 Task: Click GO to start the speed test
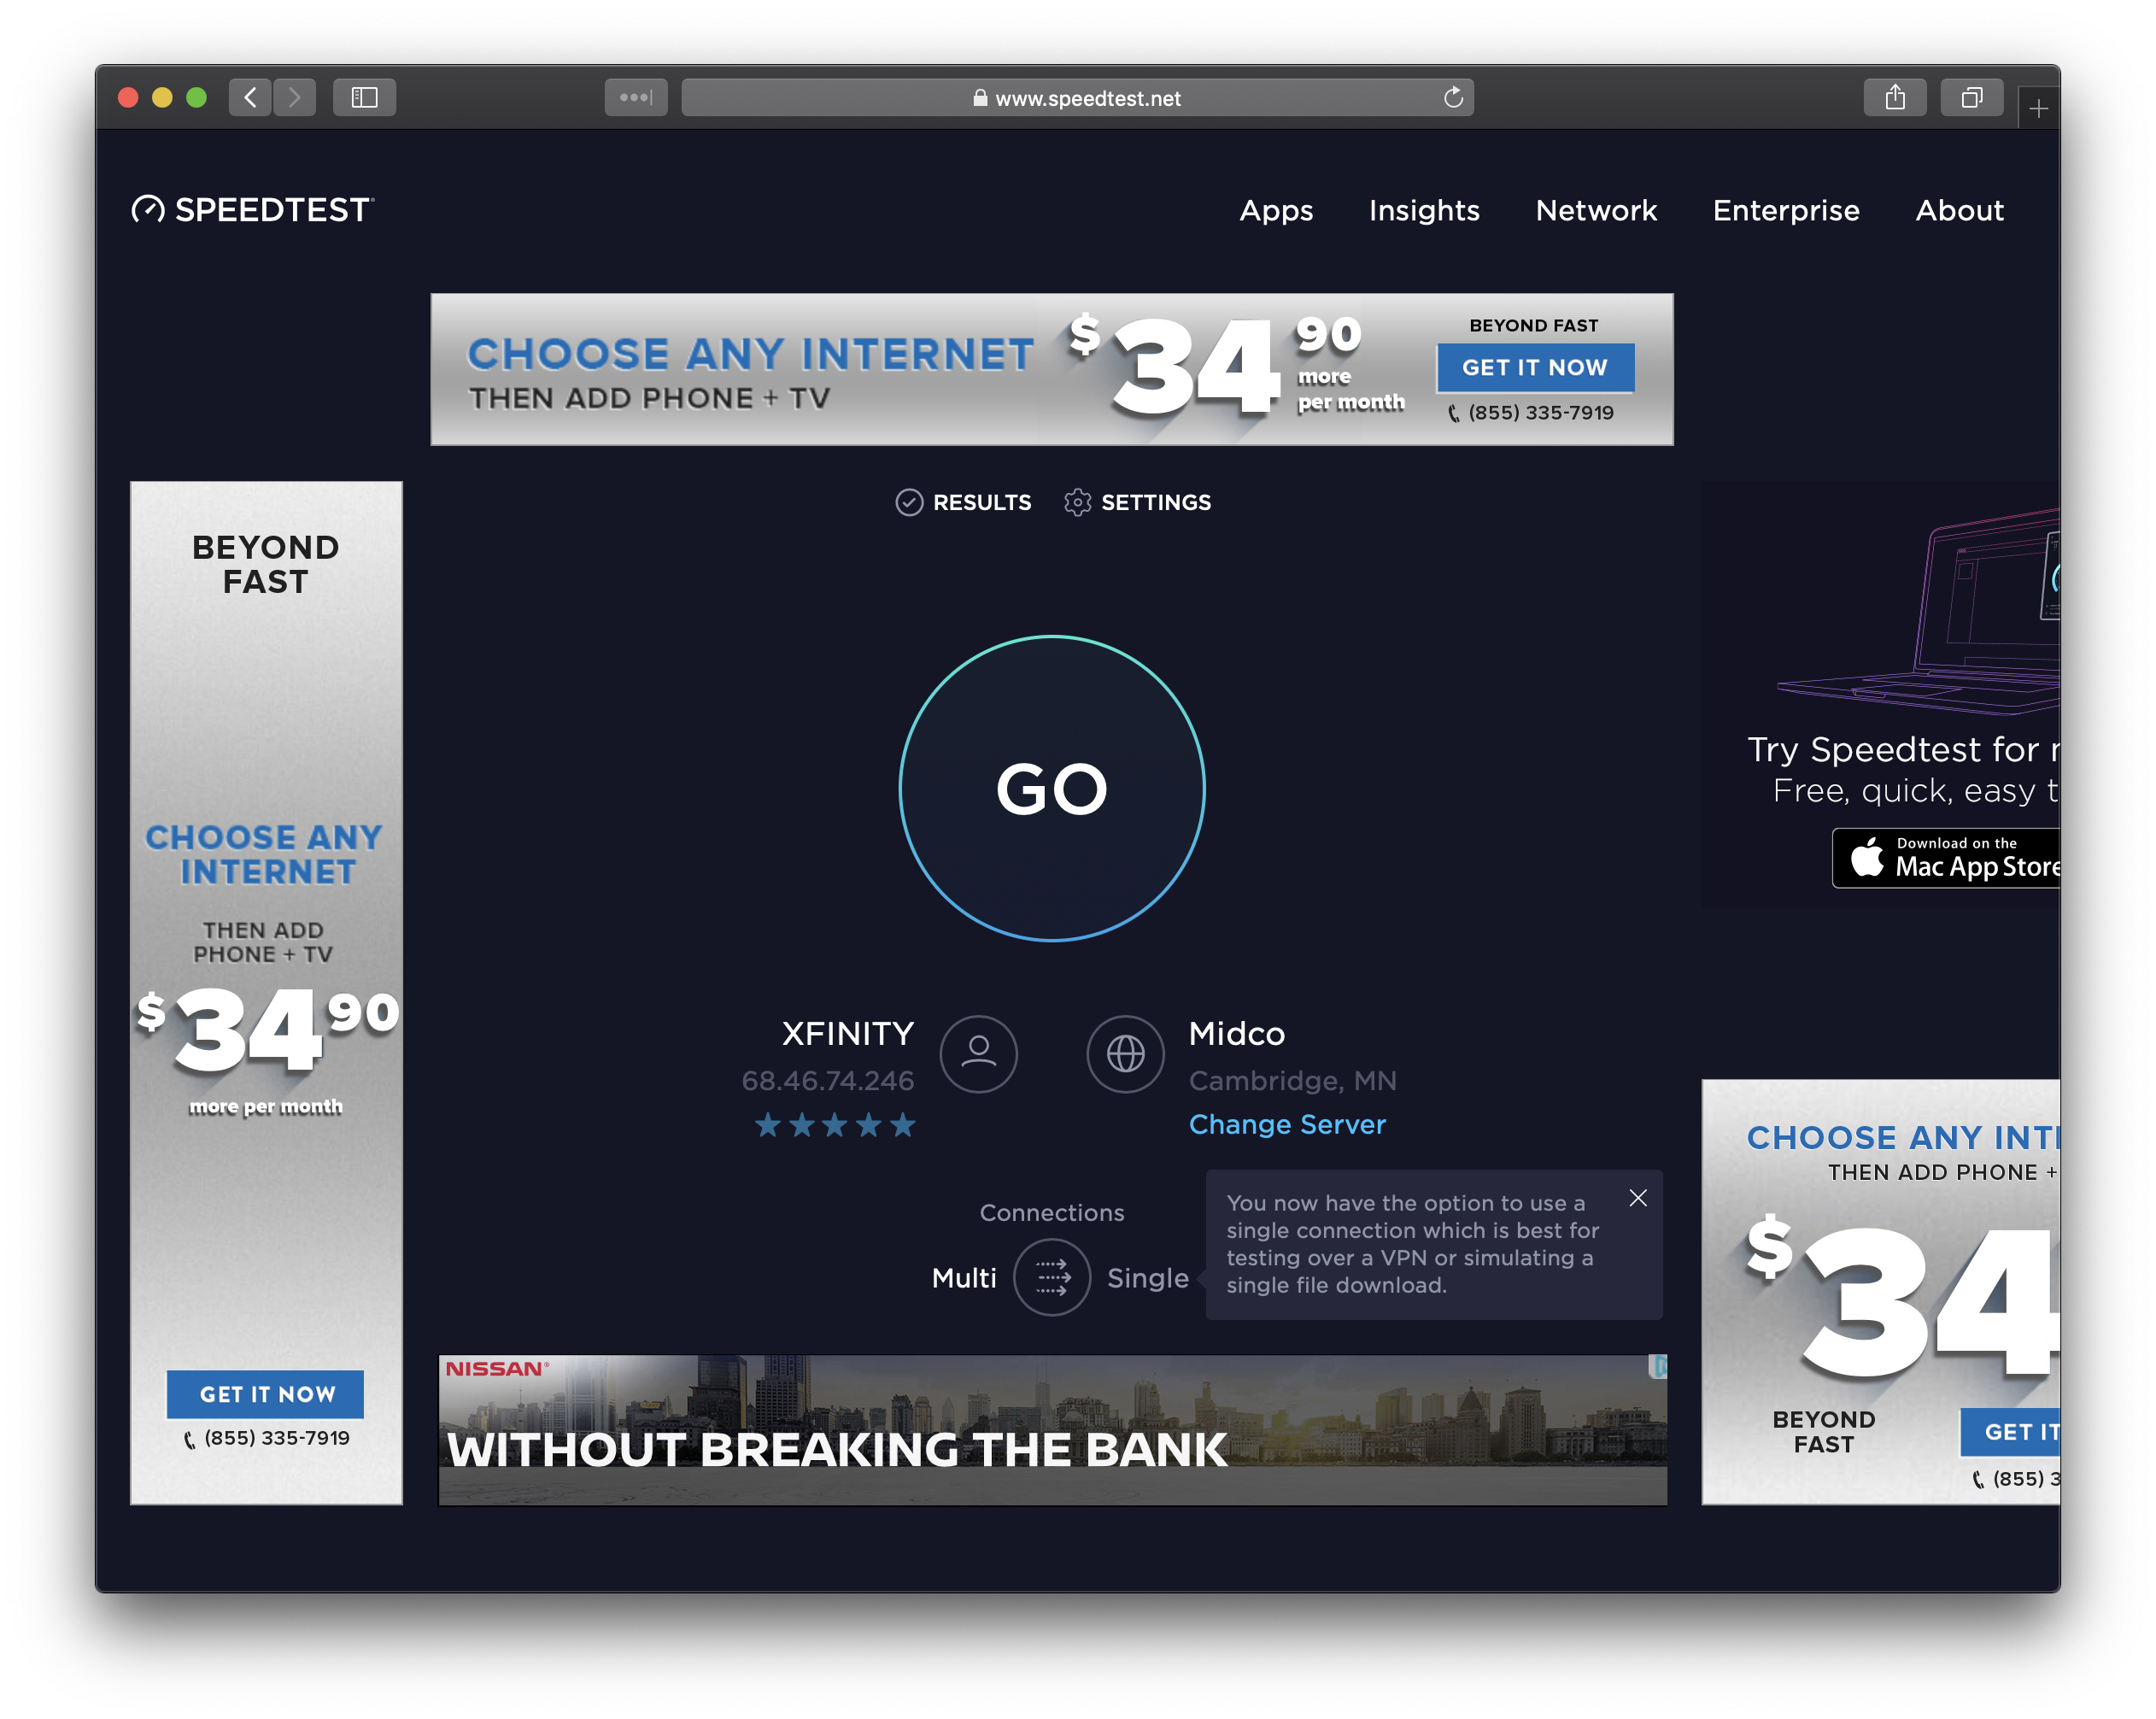[x=1052, y=789]
